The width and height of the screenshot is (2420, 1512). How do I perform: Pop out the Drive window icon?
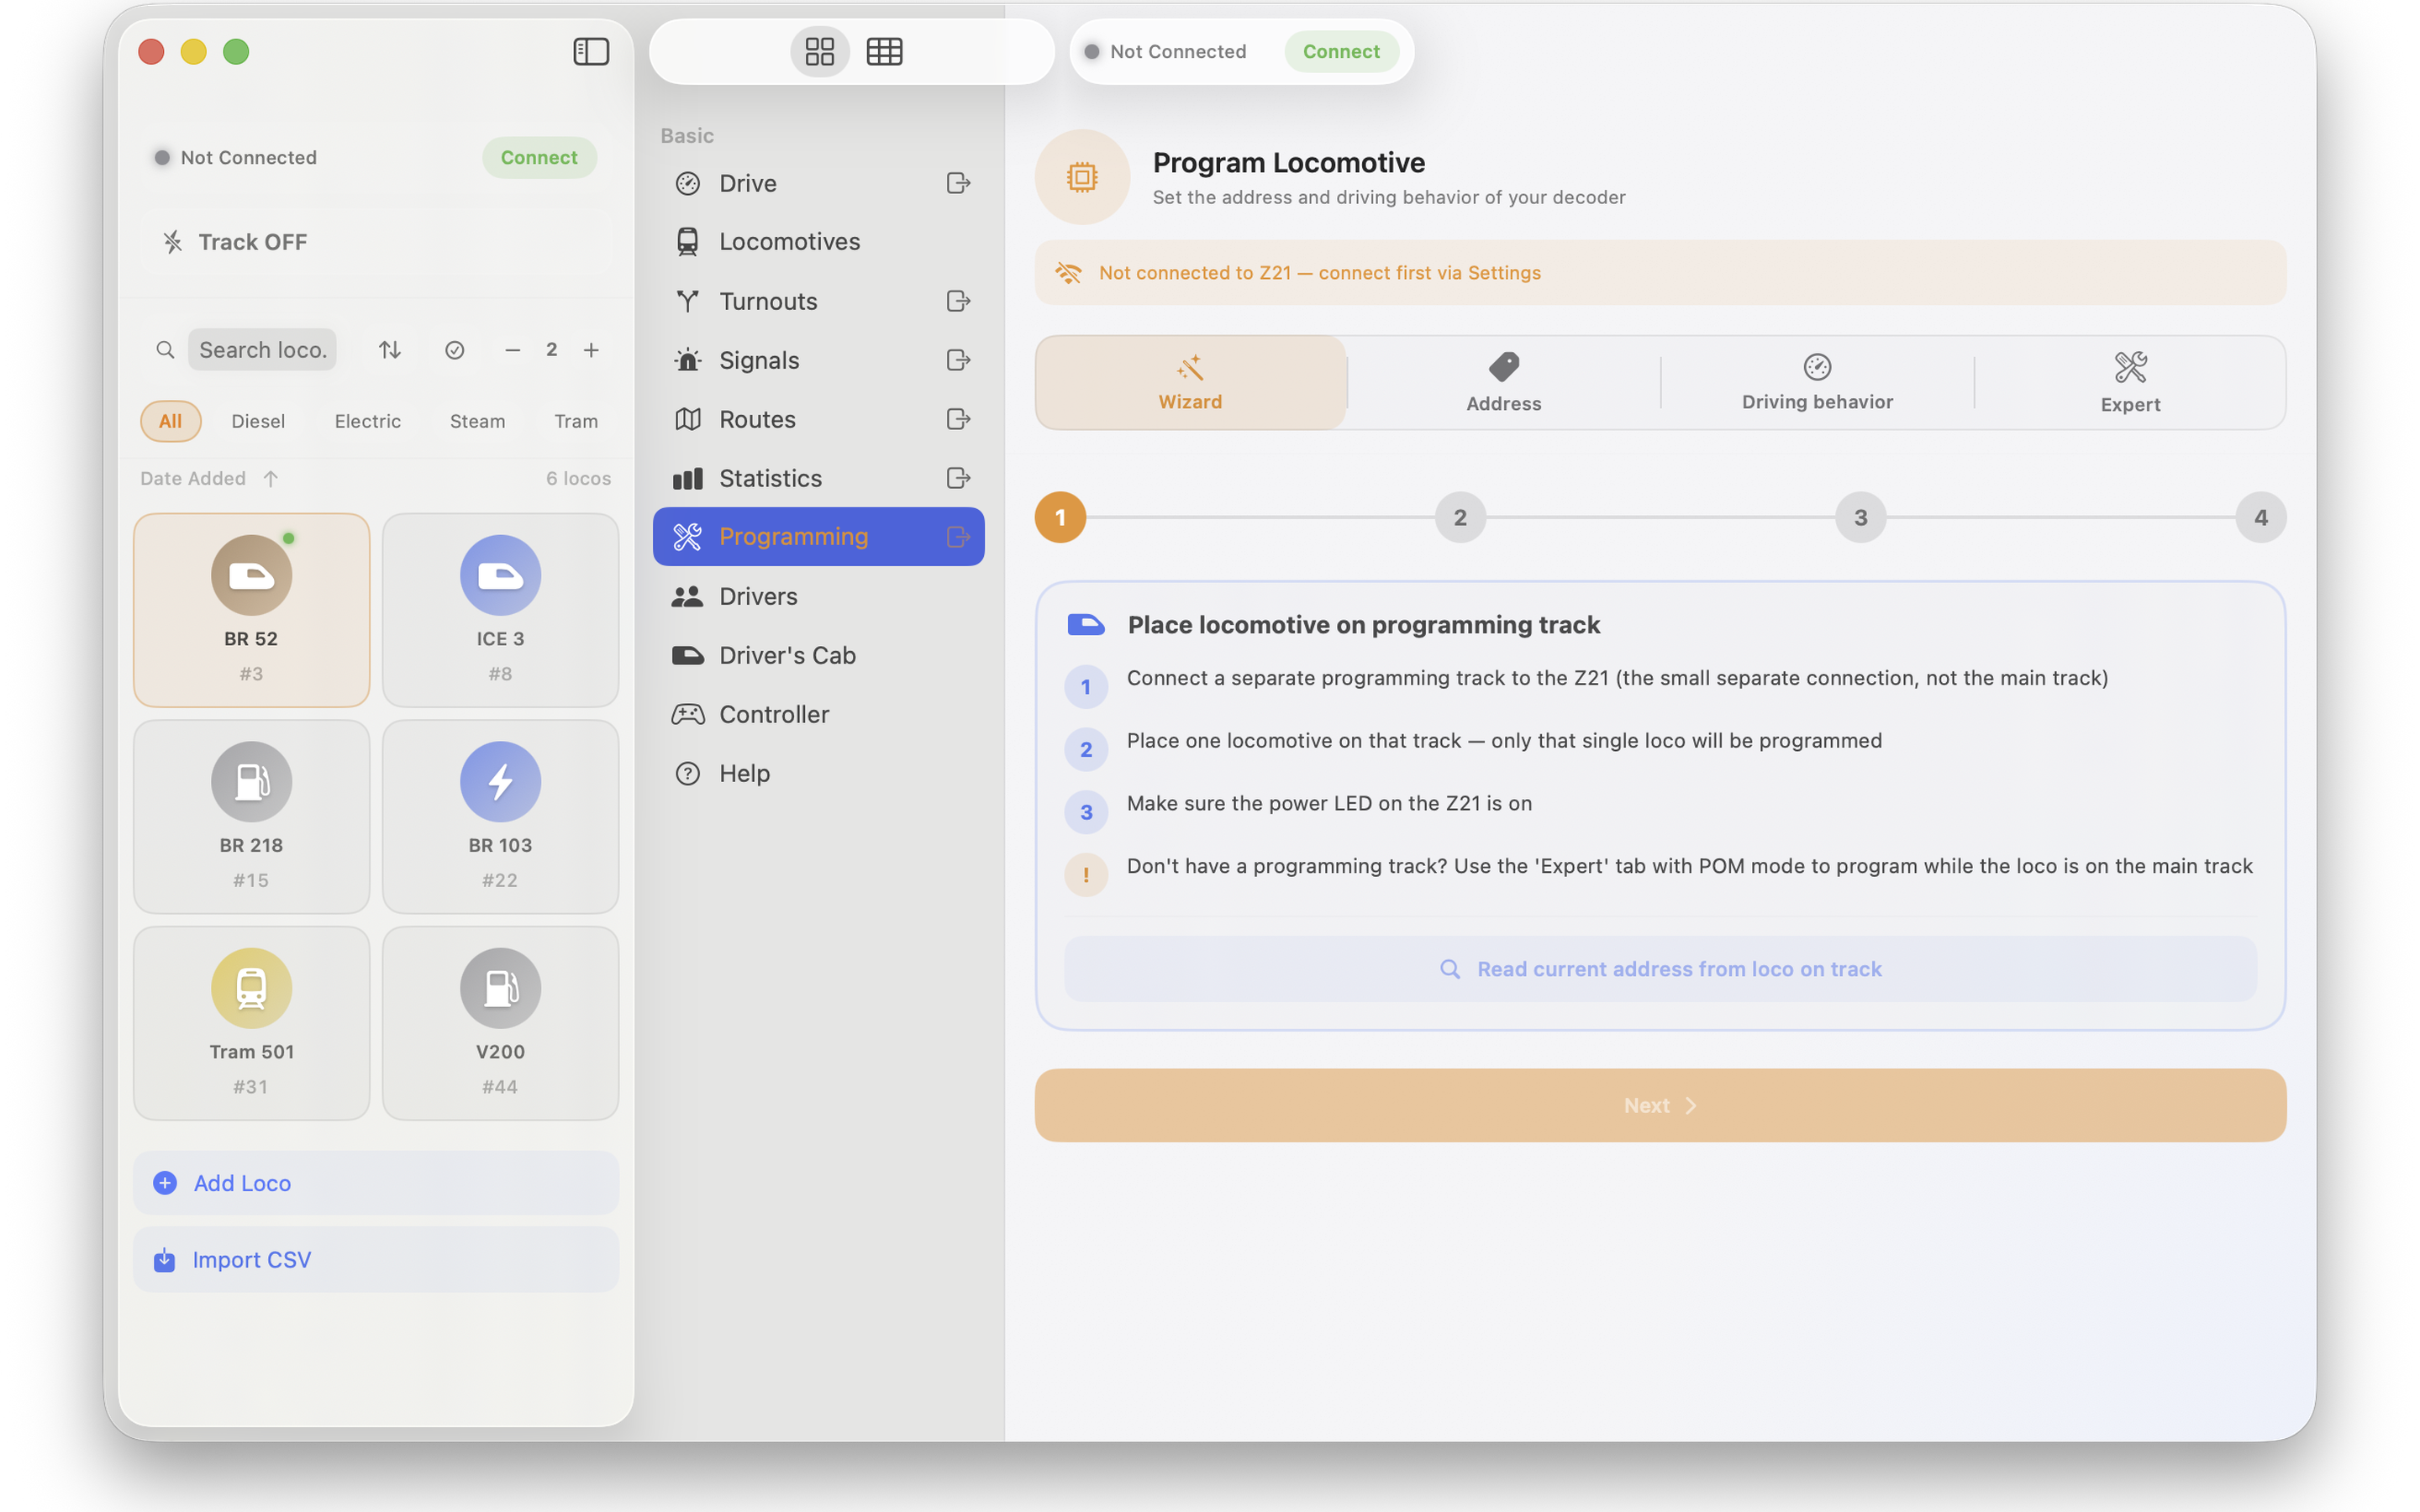(x=958, y=183)
